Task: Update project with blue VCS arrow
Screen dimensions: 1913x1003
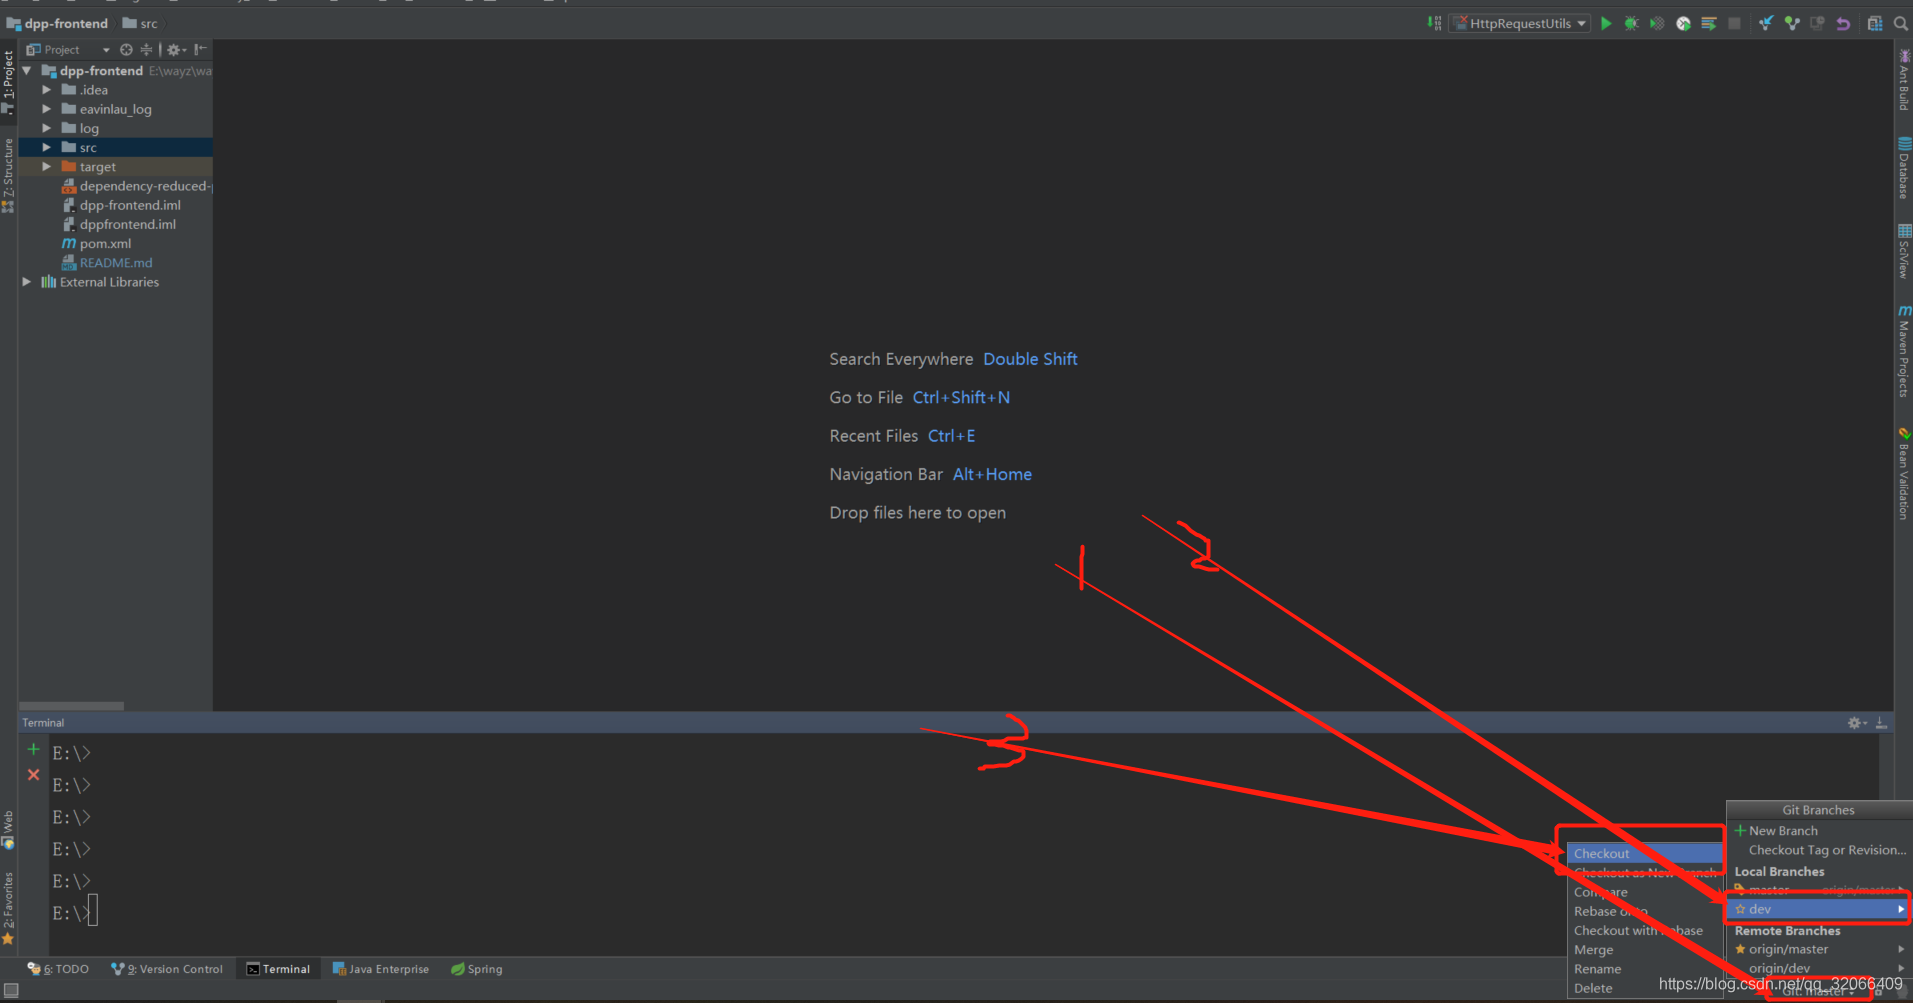Action: point(1766,23)
